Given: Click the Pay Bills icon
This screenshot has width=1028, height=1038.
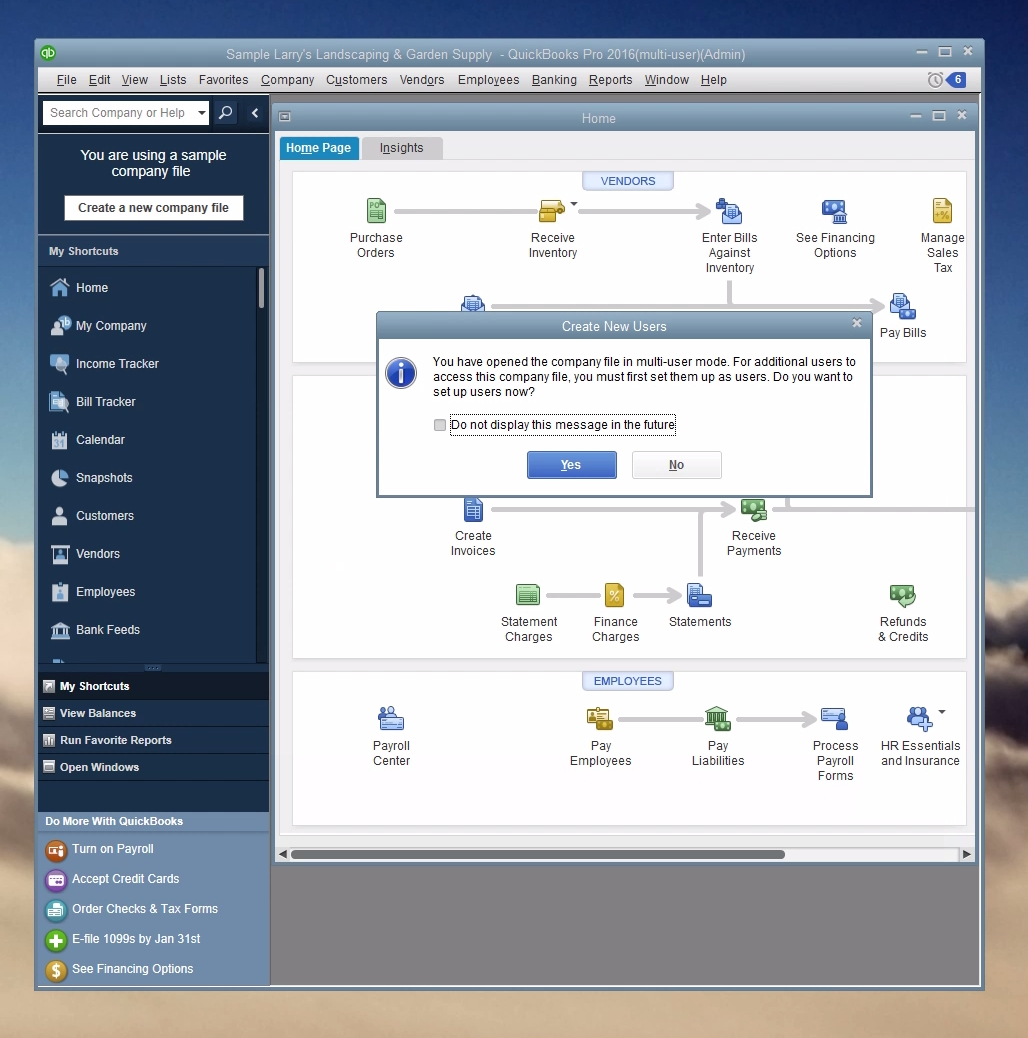Looking at the screenshot, I should (x=902, y=307).
